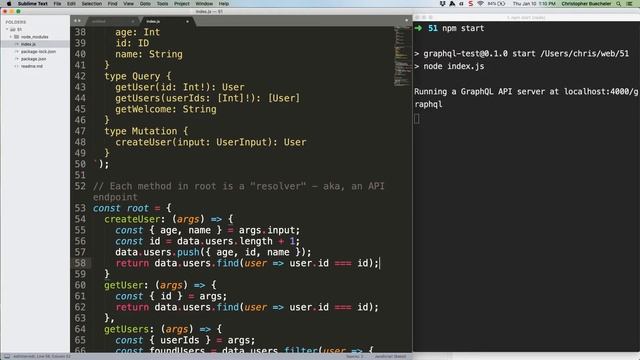Open the Project menu

pyautogui.click(x=182, y=4)
